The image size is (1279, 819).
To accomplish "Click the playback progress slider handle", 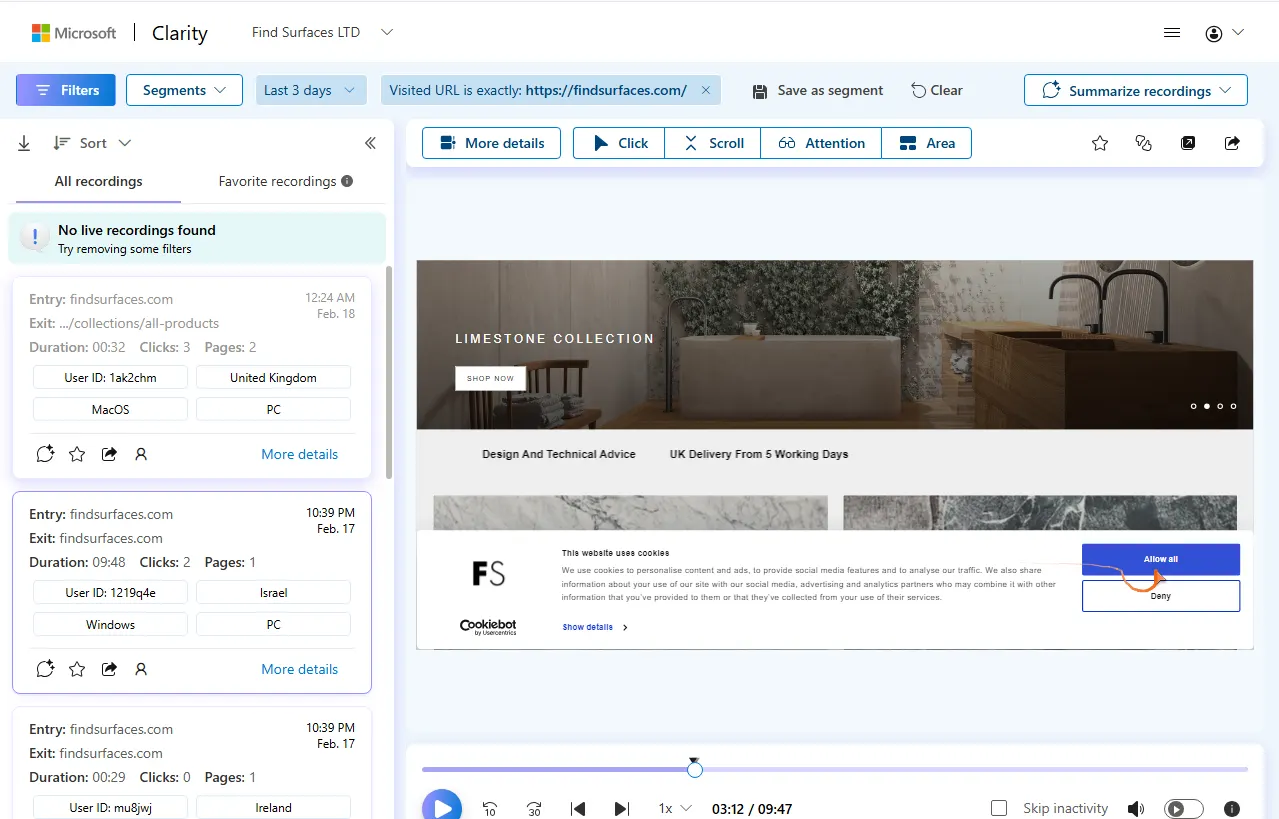I will (695, 769).
